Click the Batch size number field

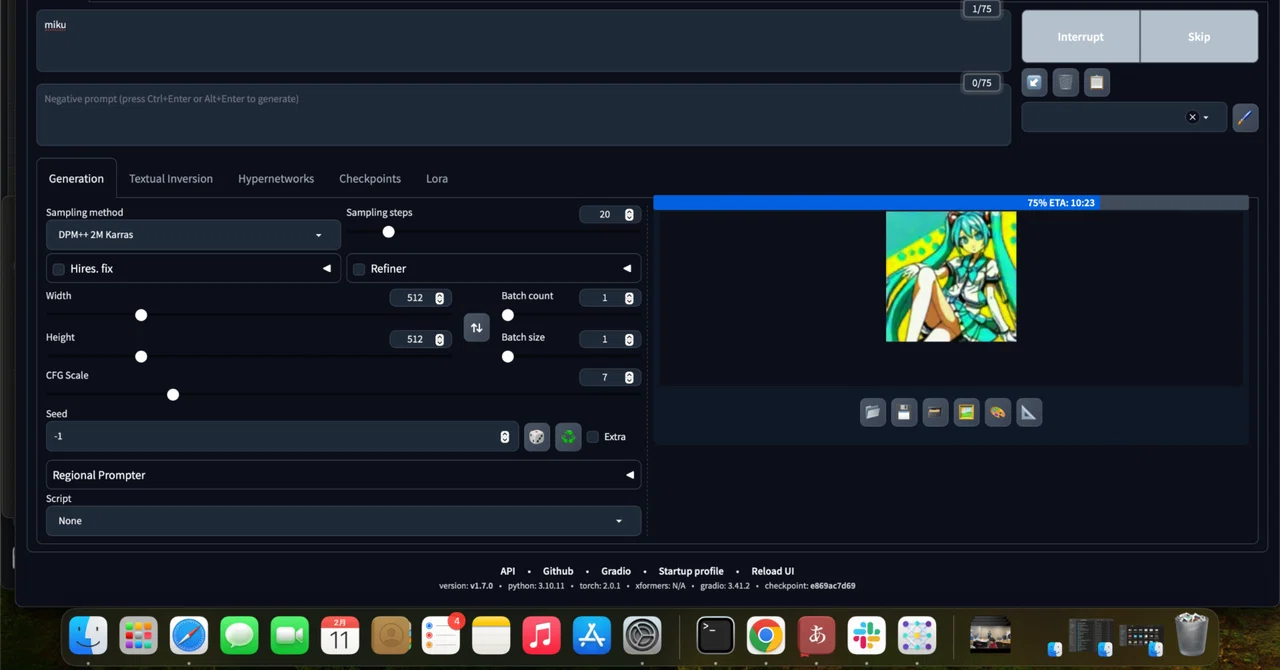pyautogui.click(x=610, y=339)
